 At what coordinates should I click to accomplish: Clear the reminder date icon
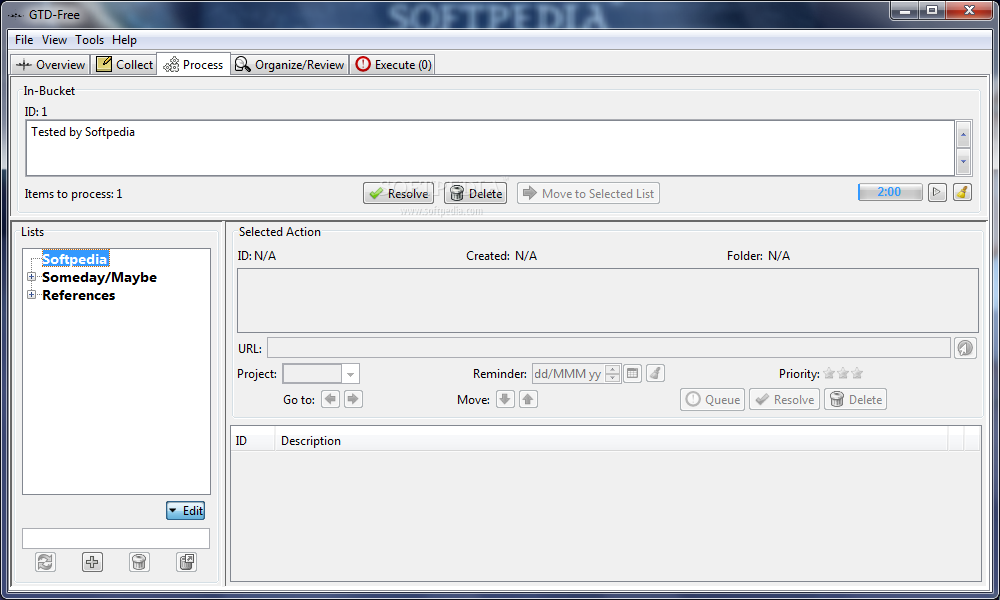[656, 373]
